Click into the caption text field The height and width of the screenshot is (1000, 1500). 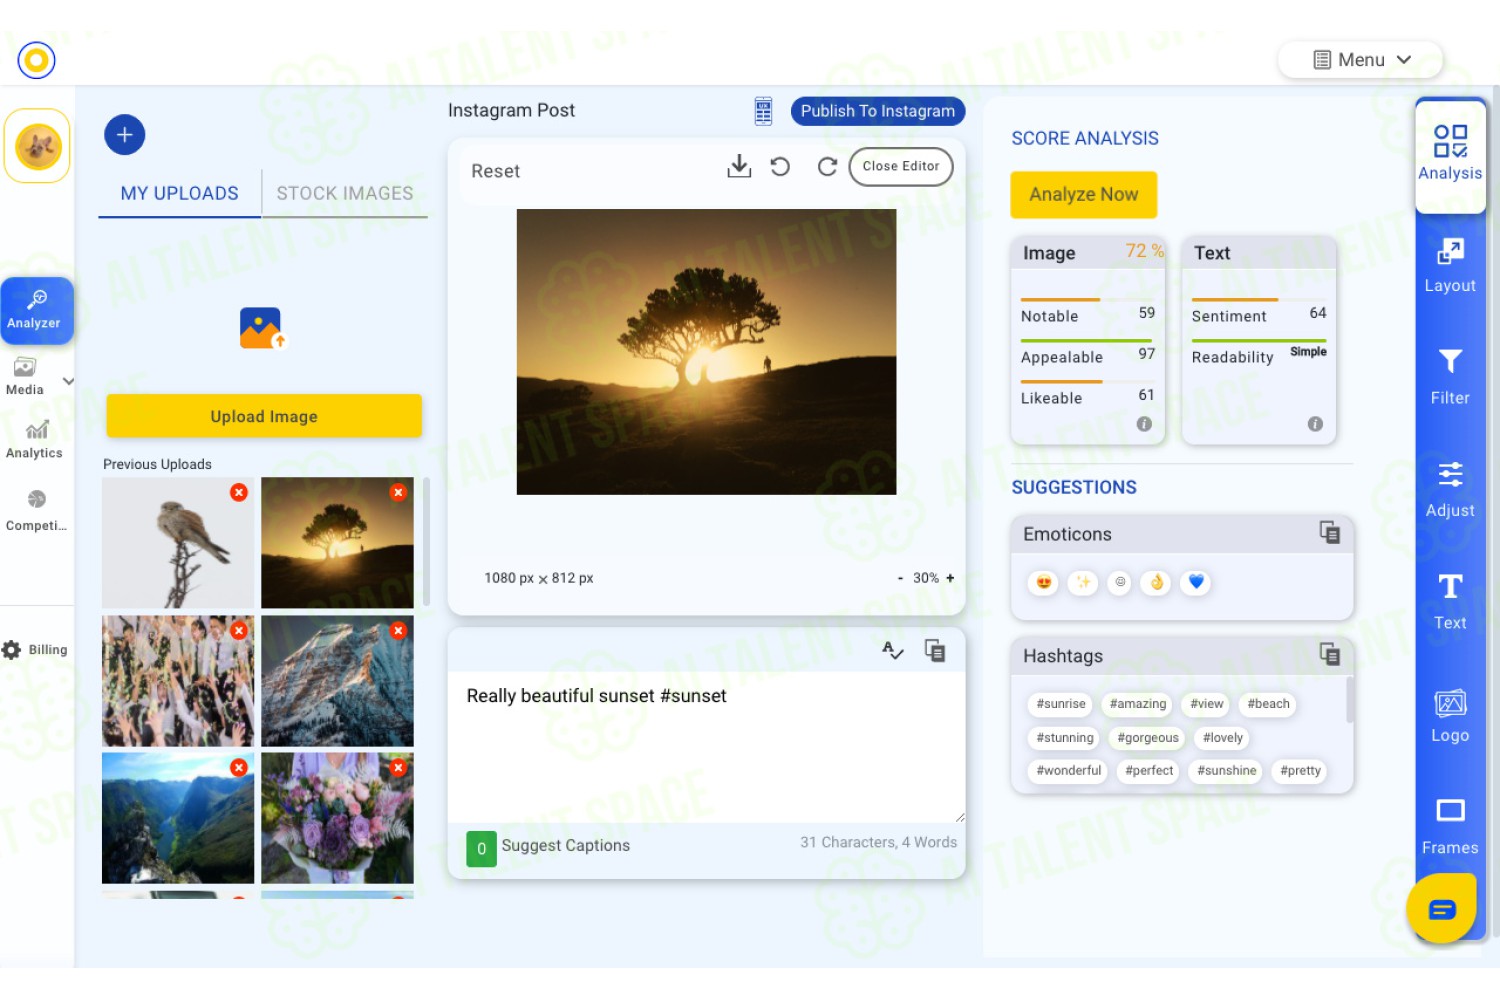707,746
